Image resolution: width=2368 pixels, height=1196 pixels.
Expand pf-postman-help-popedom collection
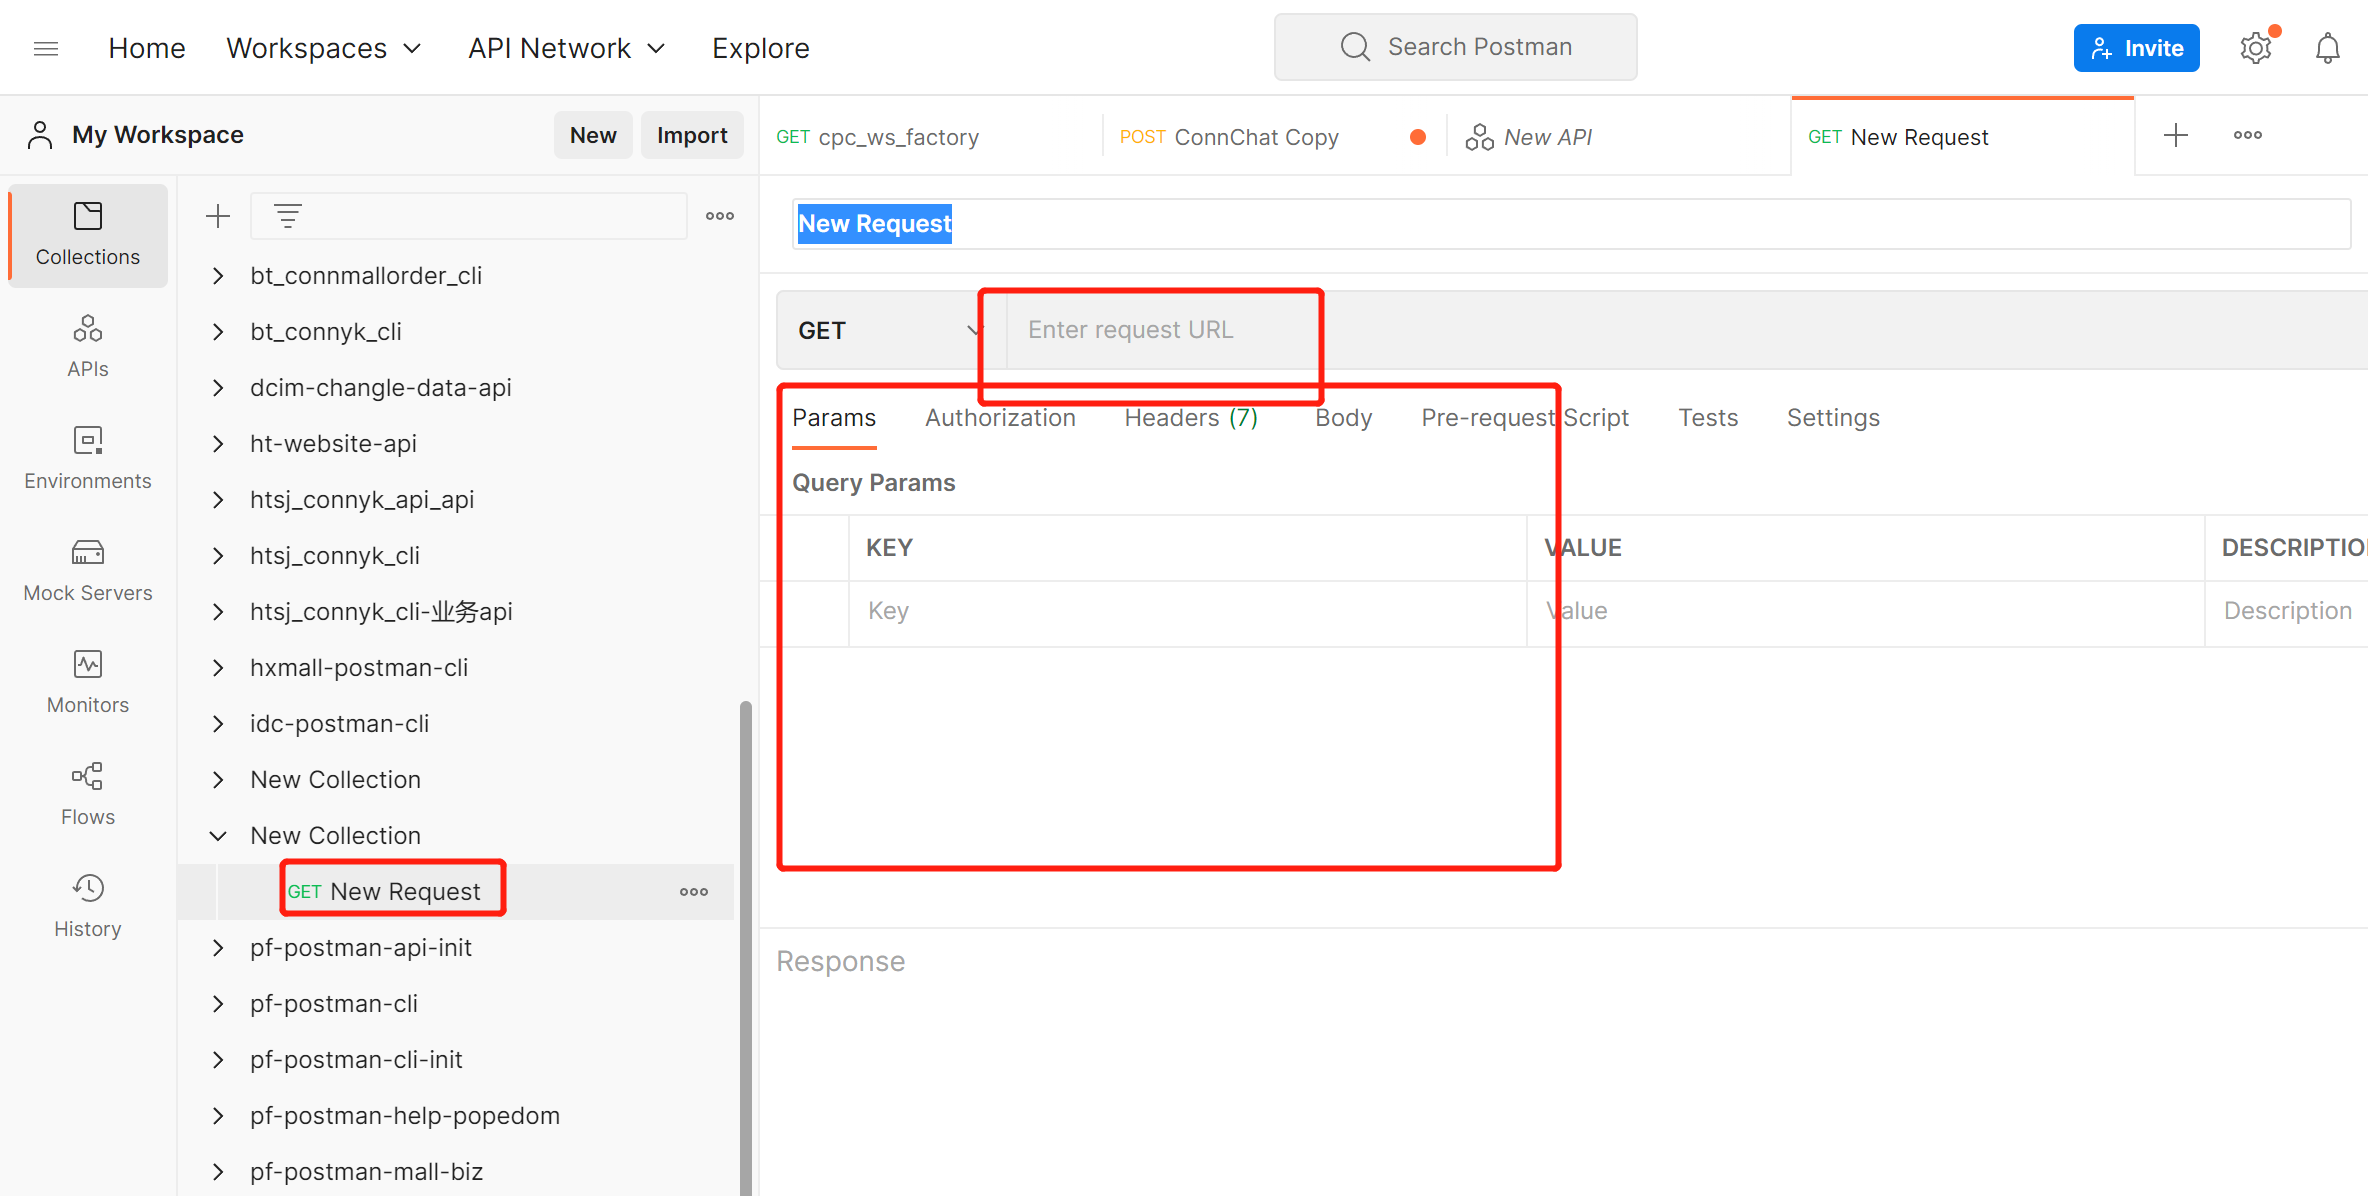[x=218, y=1116]
